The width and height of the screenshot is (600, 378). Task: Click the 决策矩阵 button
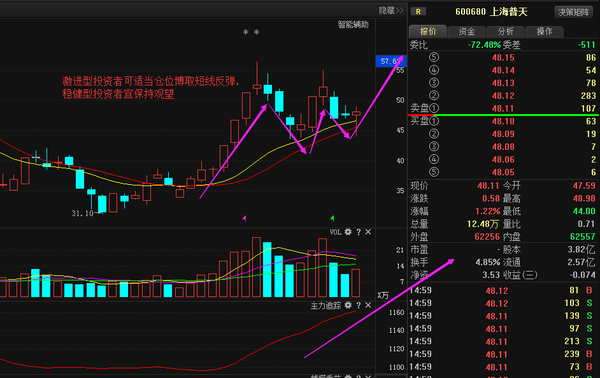pyautogui.click(x=573, y=12)
